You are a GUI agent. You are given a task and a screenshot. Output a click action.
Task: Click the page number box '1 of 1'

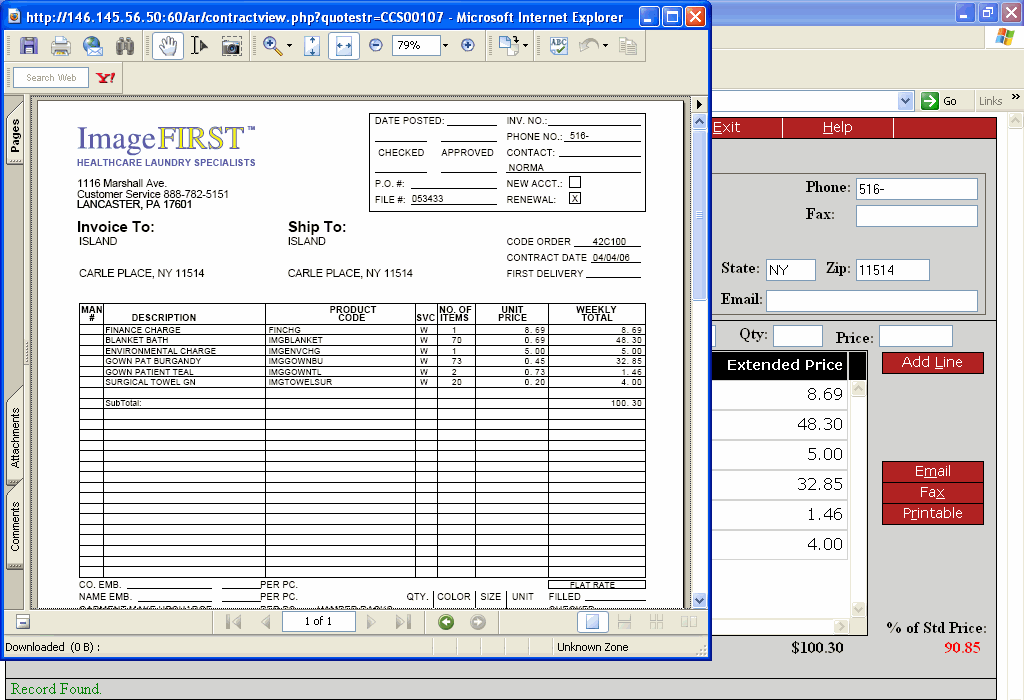click(319, 622)
